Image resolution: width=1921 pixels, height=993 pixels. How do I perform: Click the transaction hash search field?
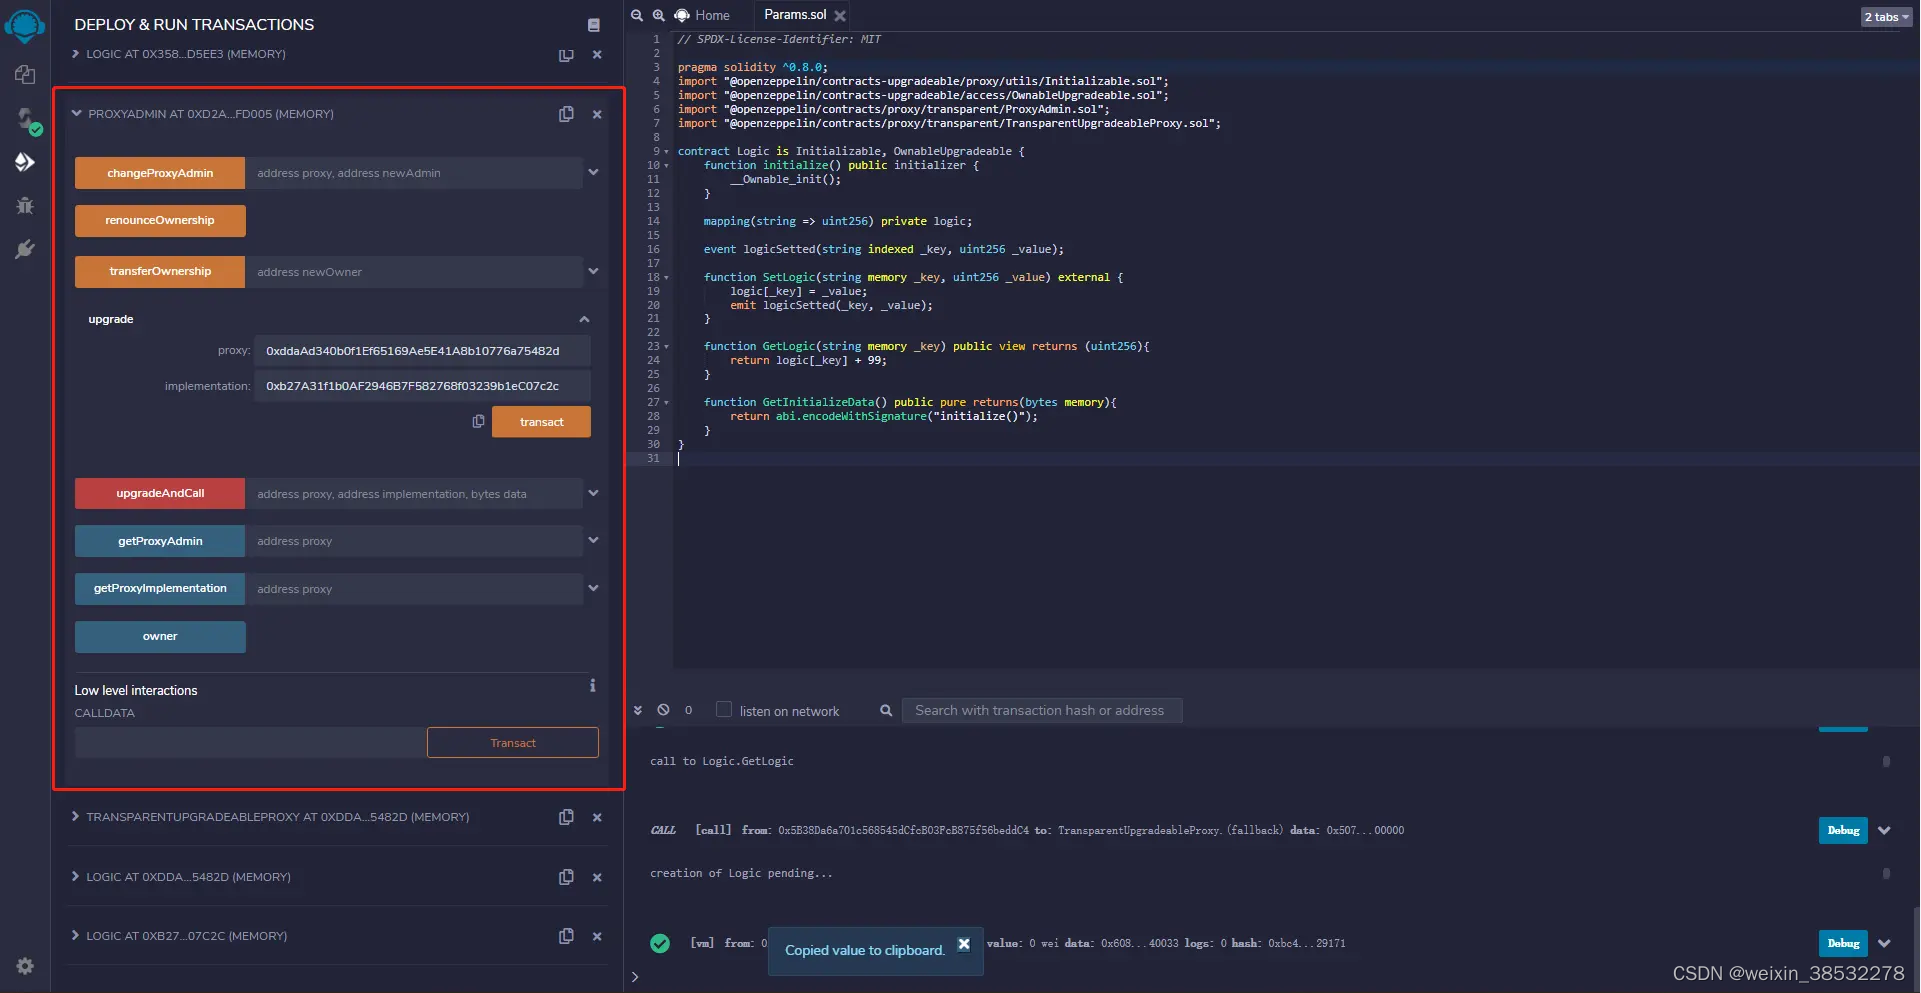(x=1042, y=710)
